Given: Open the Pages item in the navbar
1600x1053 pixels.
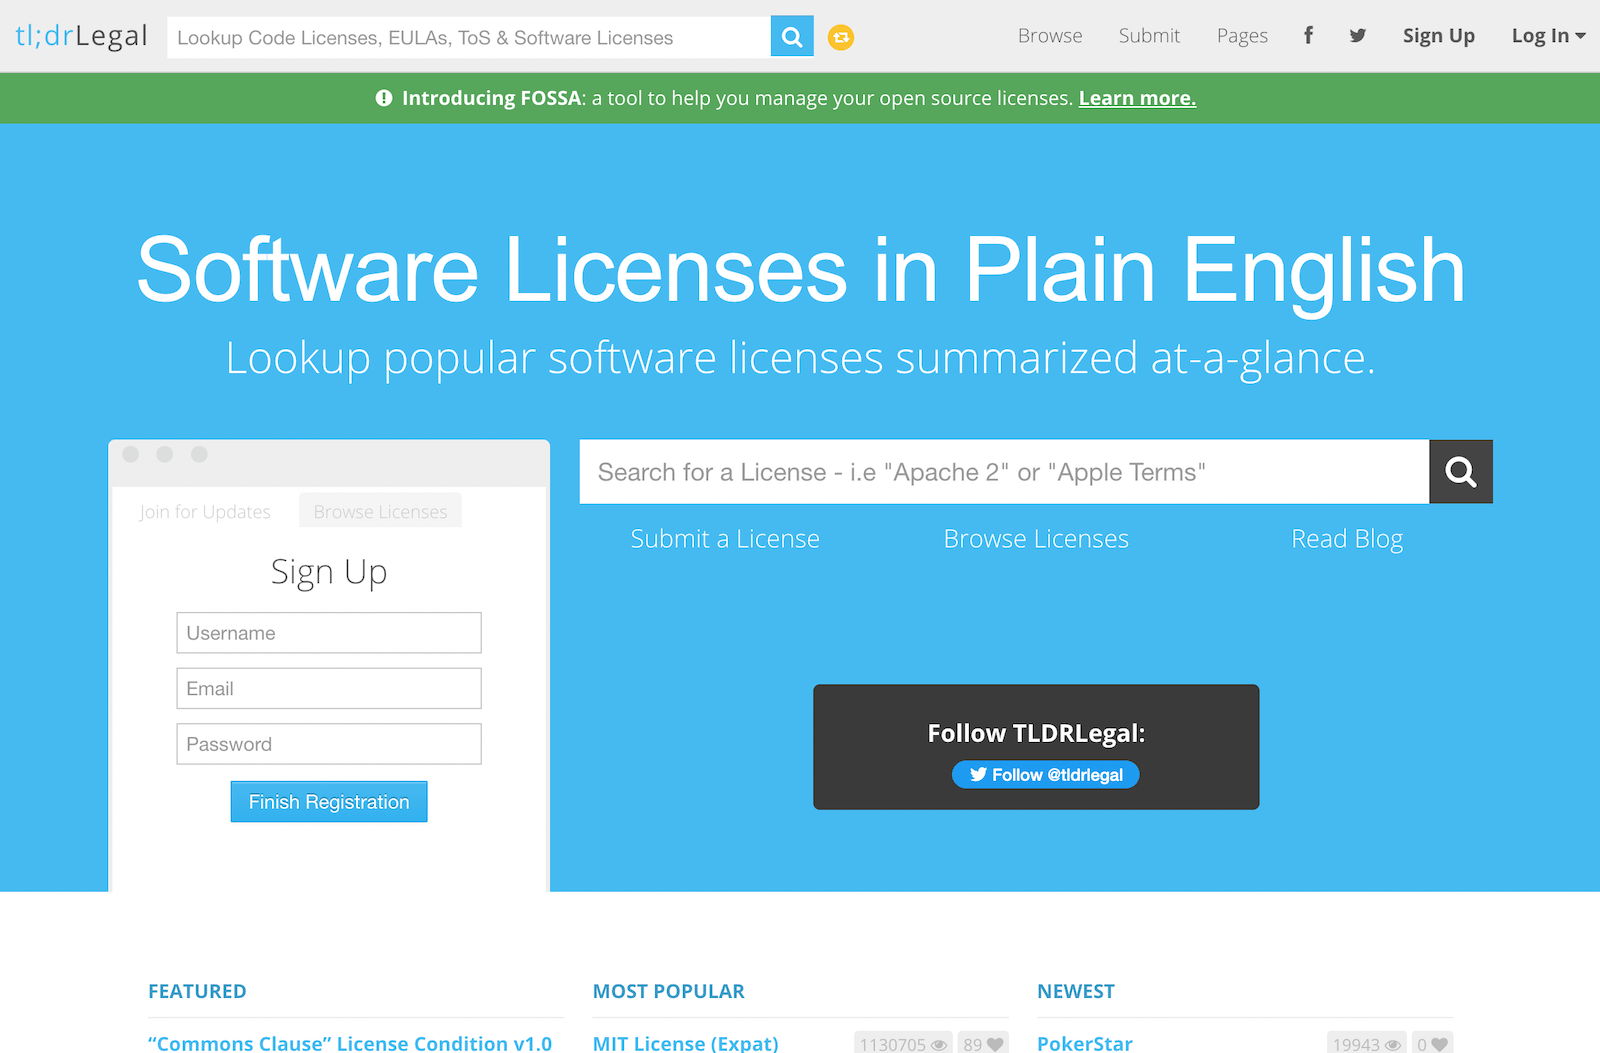Looking at the screenshot, I should [1242, 36].
